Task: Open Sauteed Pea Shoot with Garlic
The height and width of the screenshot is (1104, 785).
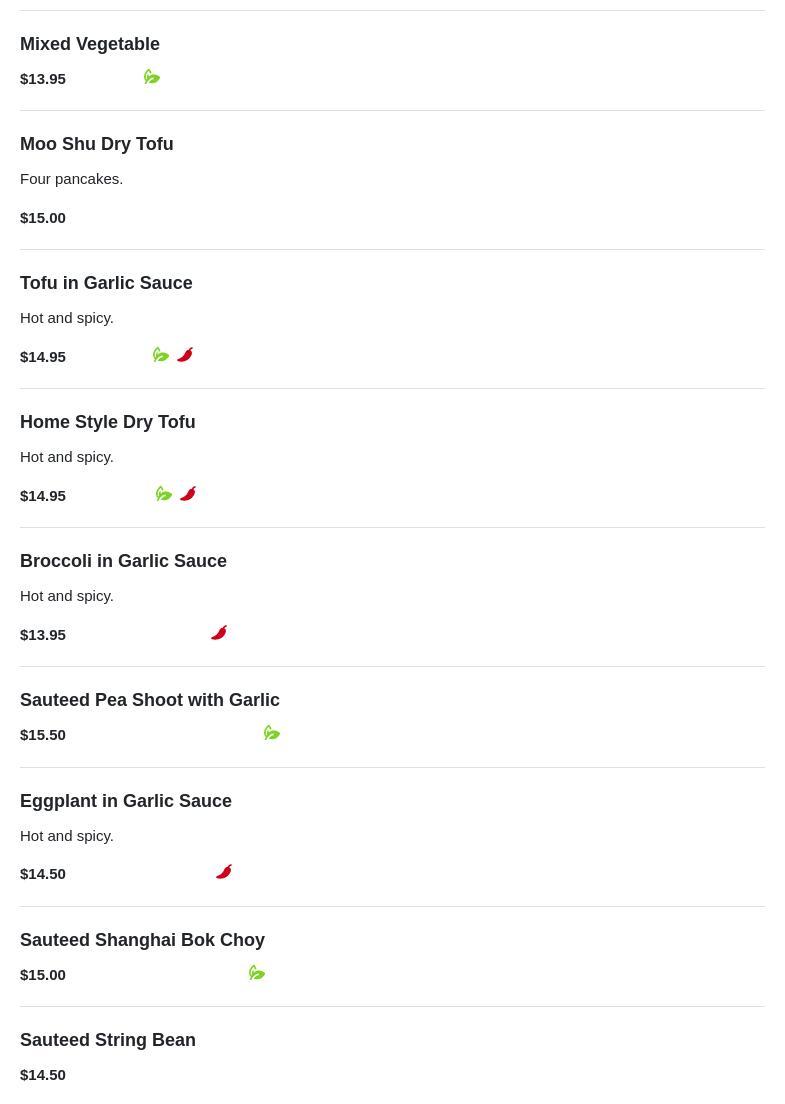Action: point(150,700)
